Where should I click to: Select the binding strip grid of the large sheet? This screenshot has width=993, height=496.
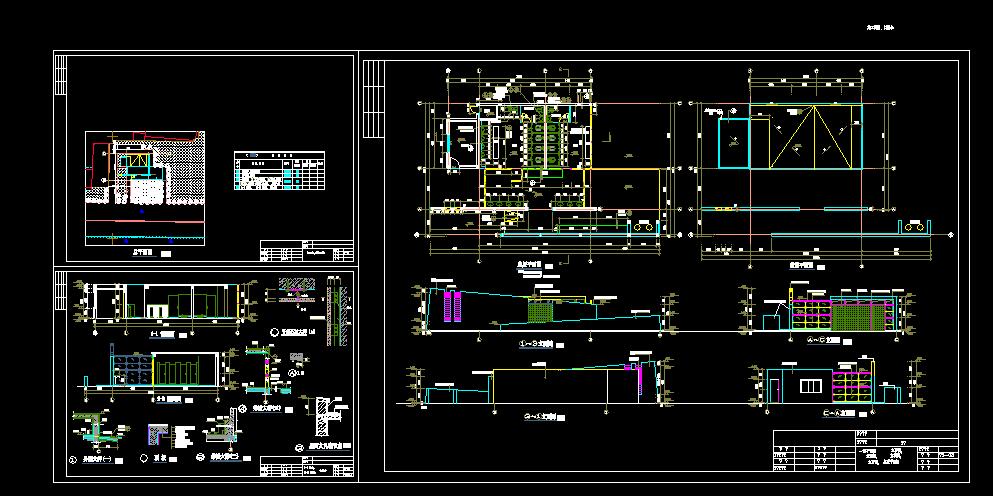pyautogui.click(x=373, y=99)
